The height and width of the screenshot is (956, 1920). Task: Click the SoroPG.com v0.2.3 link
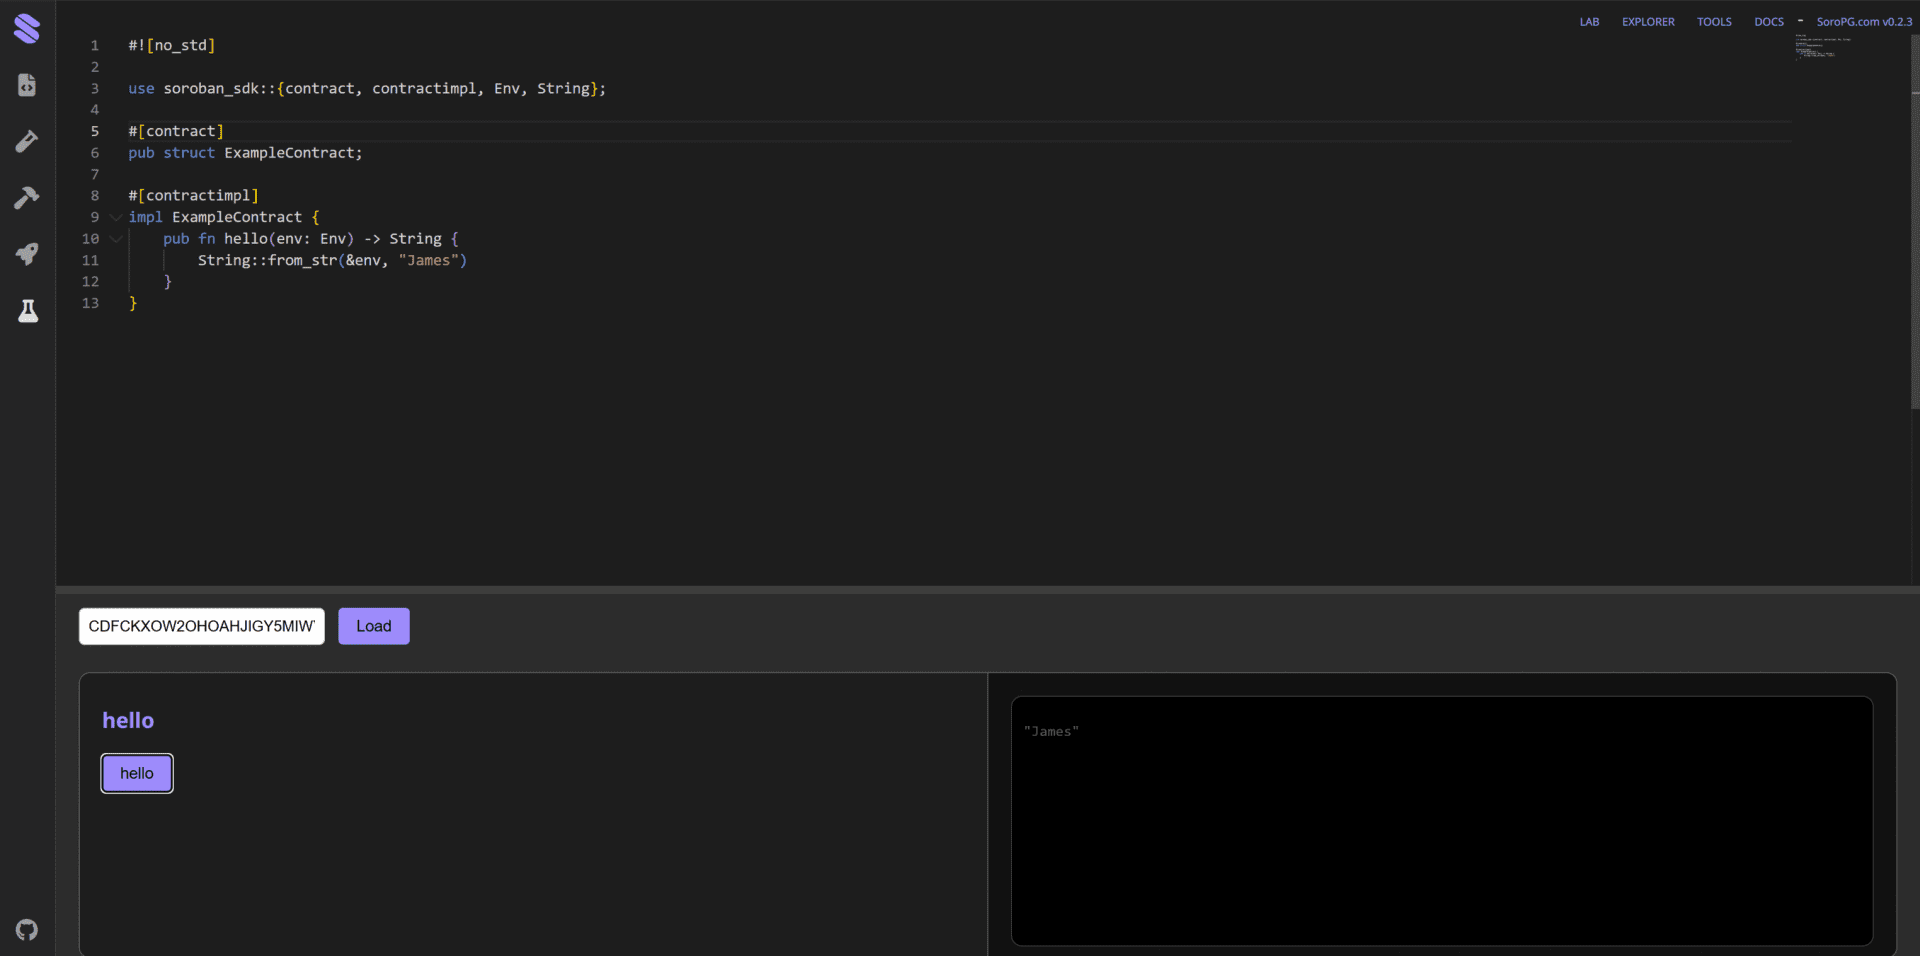point(1863,22)
